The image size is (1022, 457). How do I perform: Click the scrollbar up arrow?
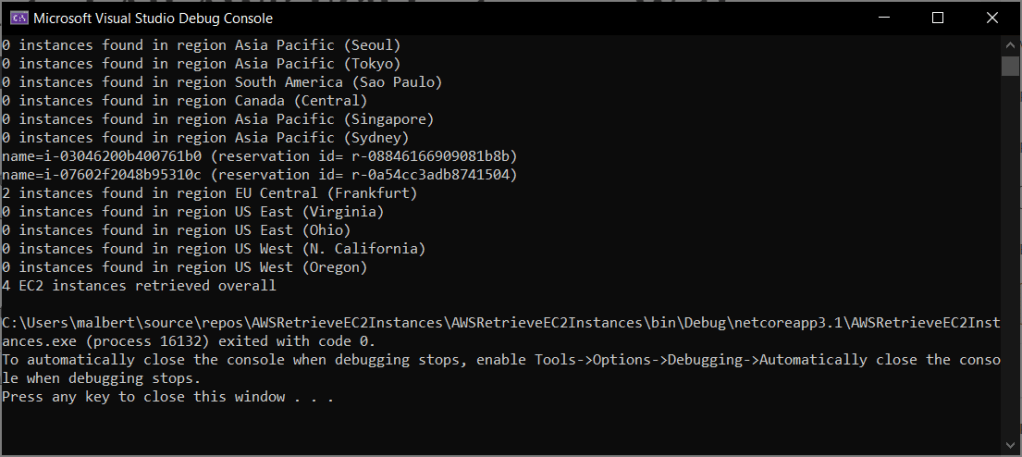coord(1010,45)
